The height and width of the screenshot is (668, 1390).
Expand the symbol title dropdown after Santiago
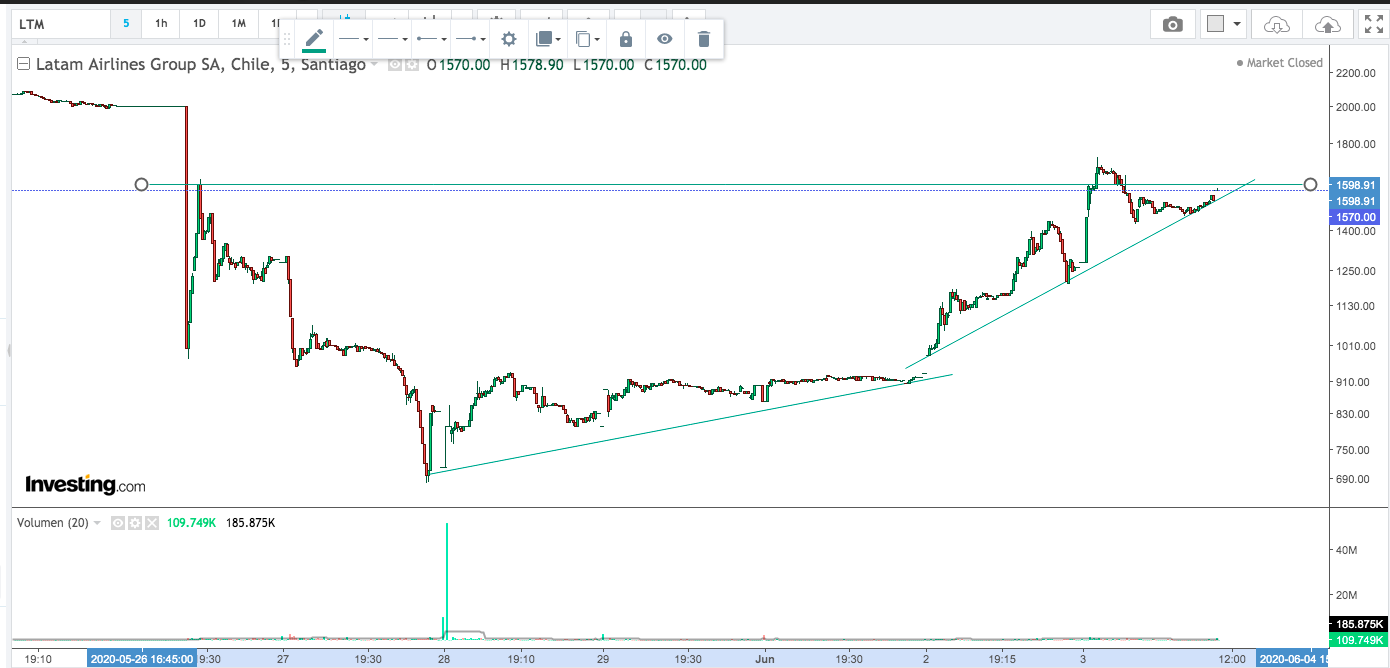pos(375,65)
